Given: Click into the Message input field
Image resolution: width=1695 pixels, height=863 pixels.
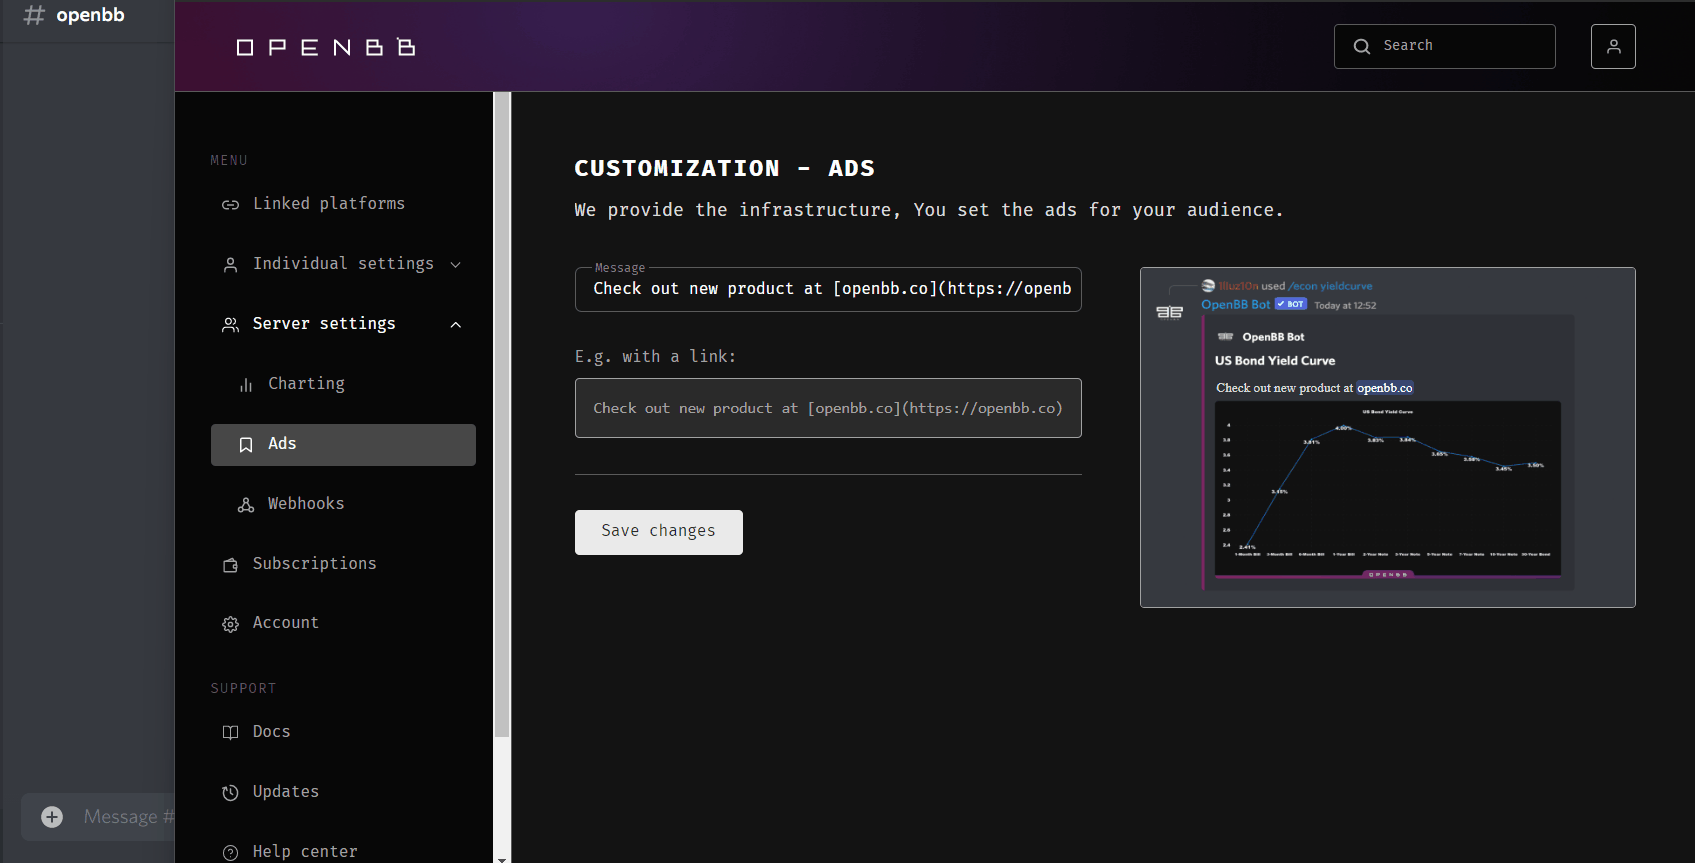Looking at the screenshot, I should tap(828, 290).
